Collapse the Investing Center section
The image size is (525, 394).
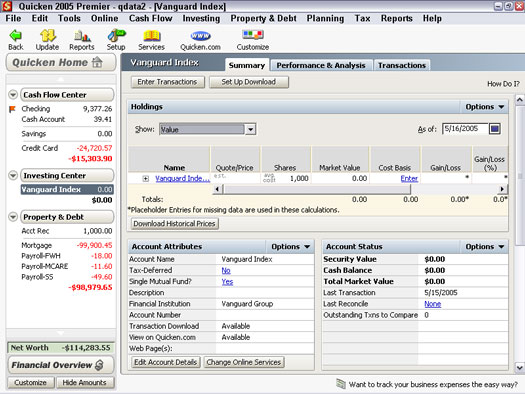[x=13, y=175]
